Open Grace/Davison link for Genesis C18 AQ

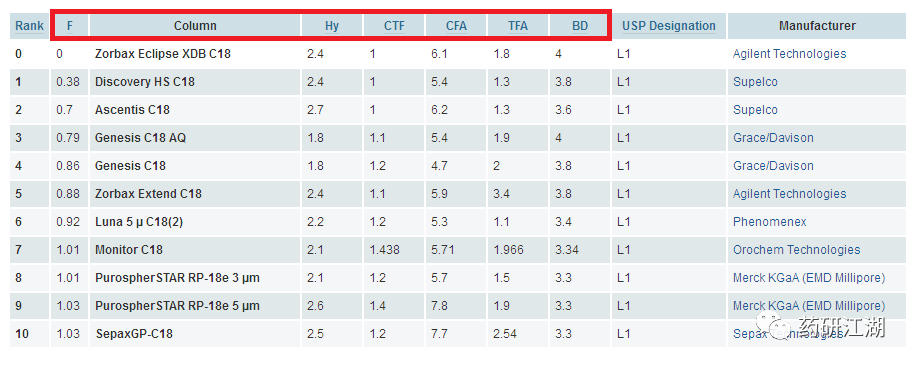click(773, 138)
